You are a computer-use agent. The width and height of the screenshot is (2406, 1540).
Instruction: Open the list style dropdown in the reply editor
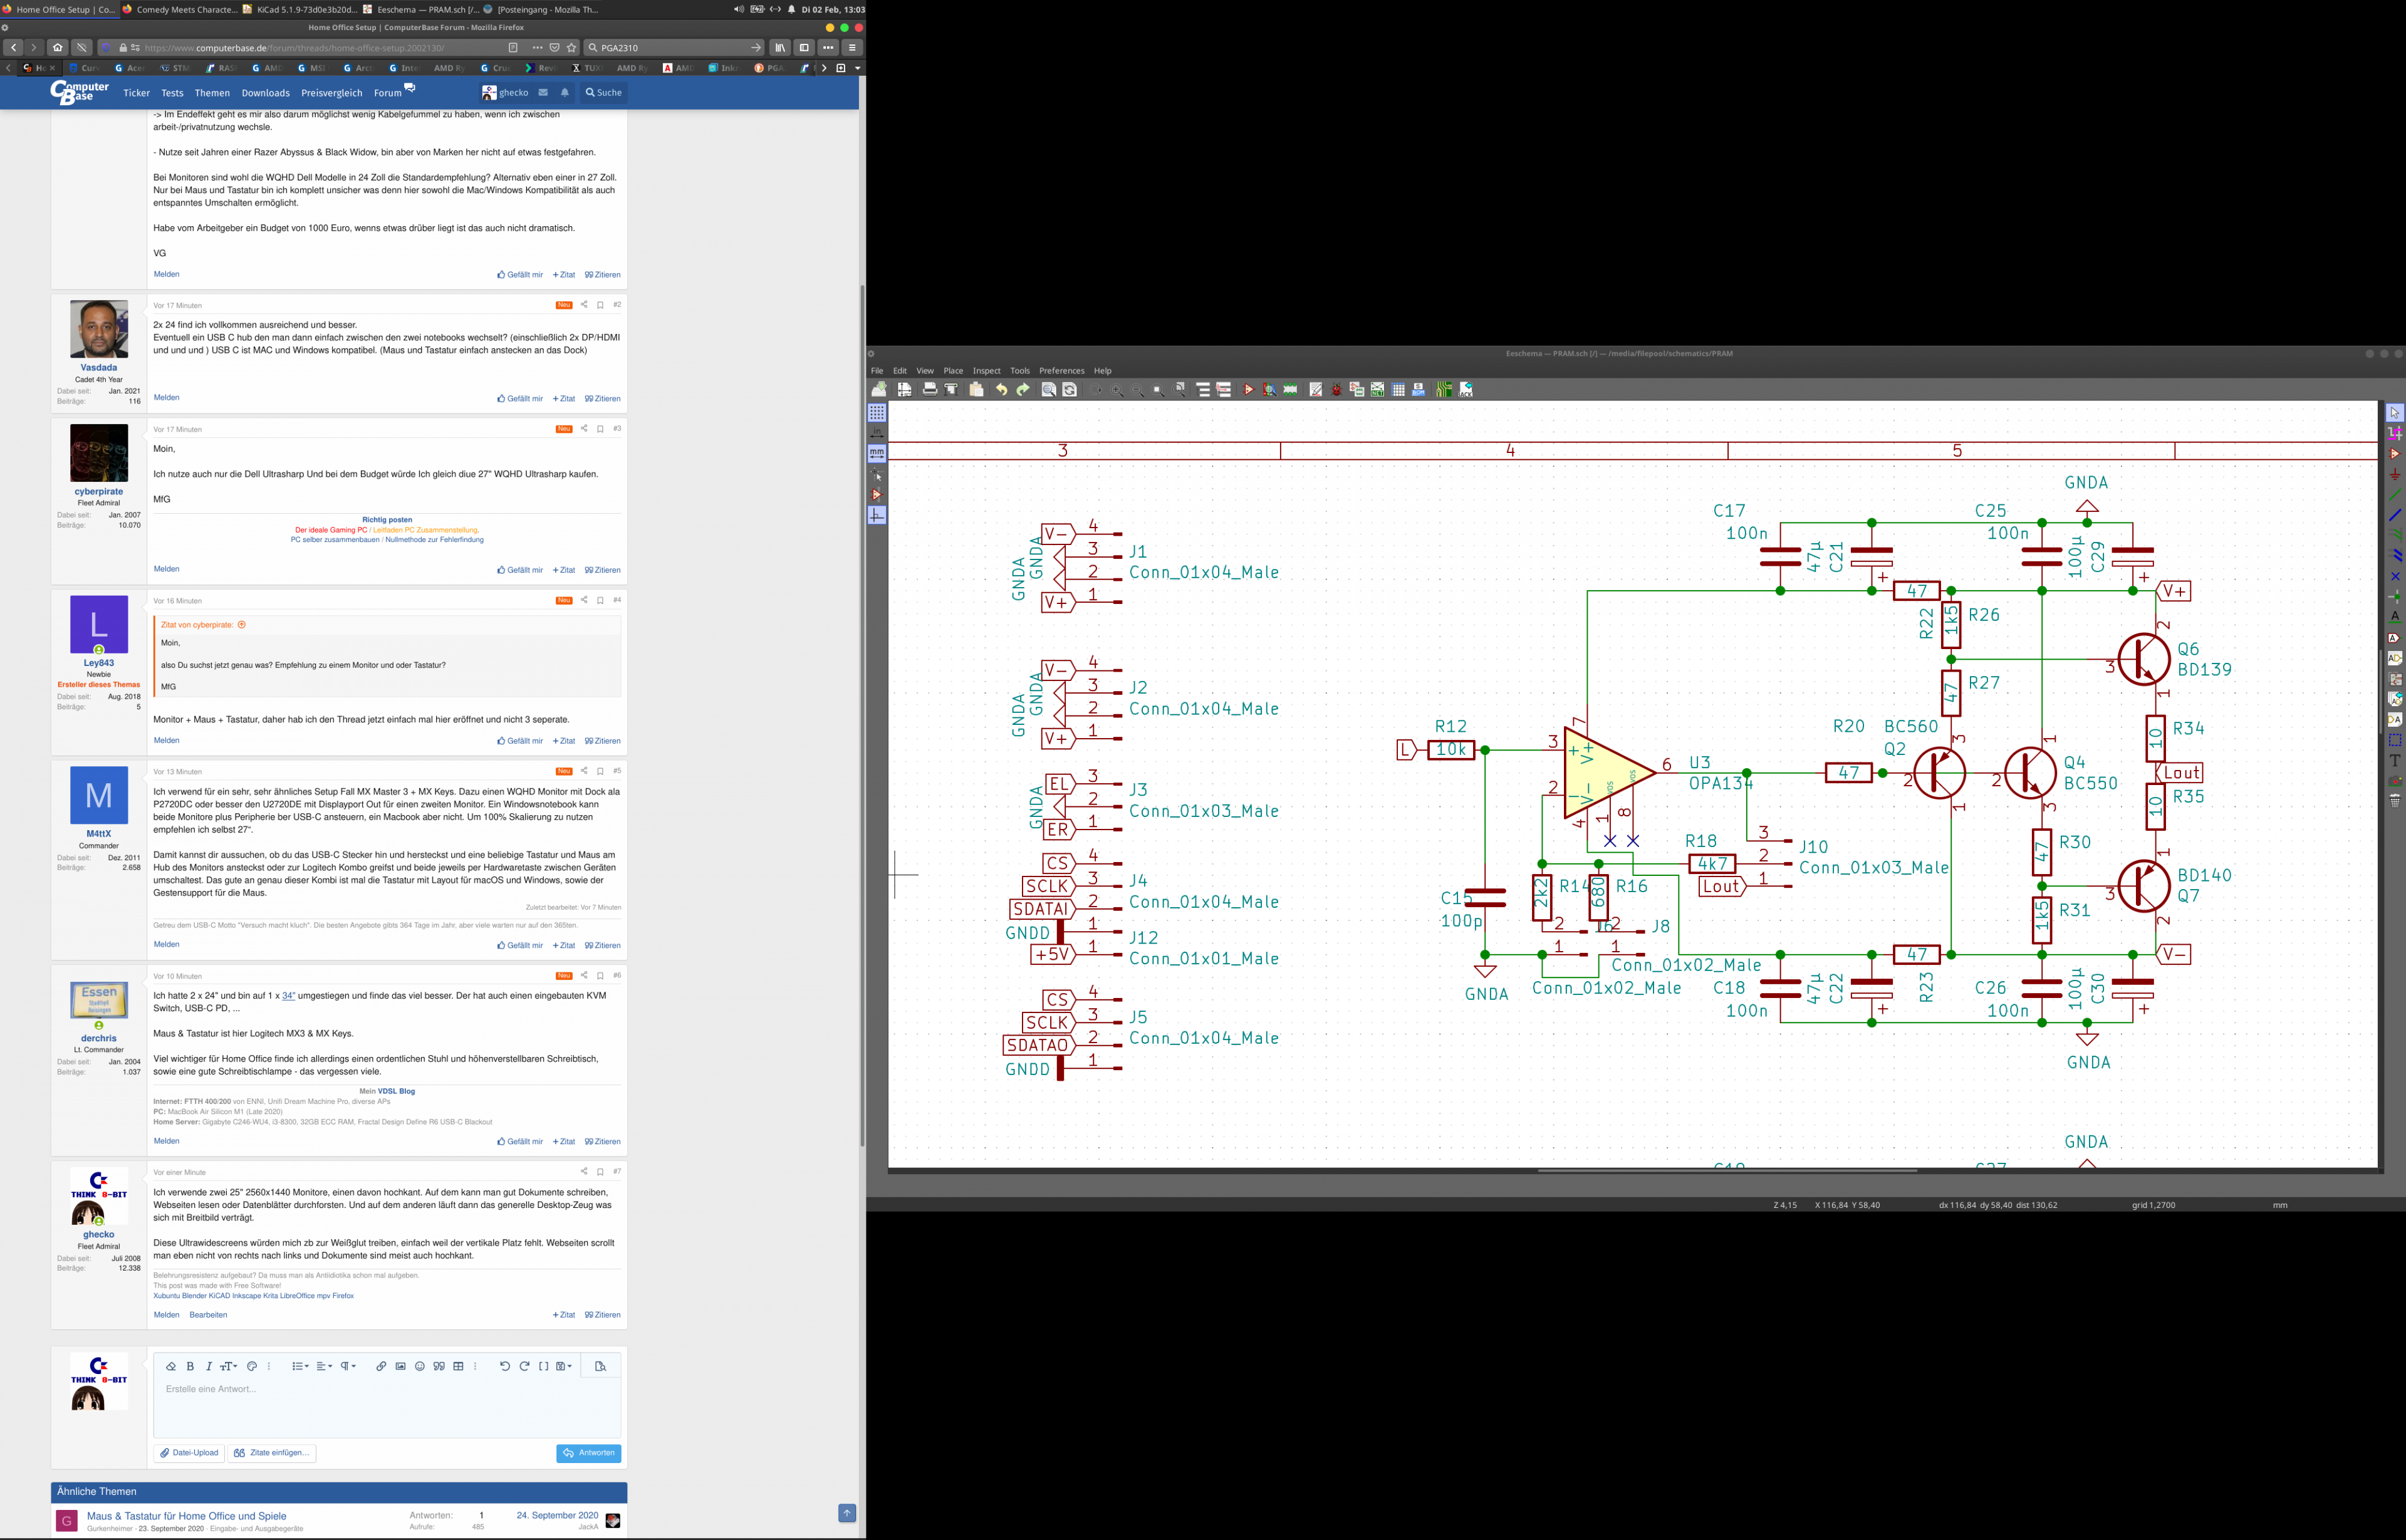[x=300, y=1366]
